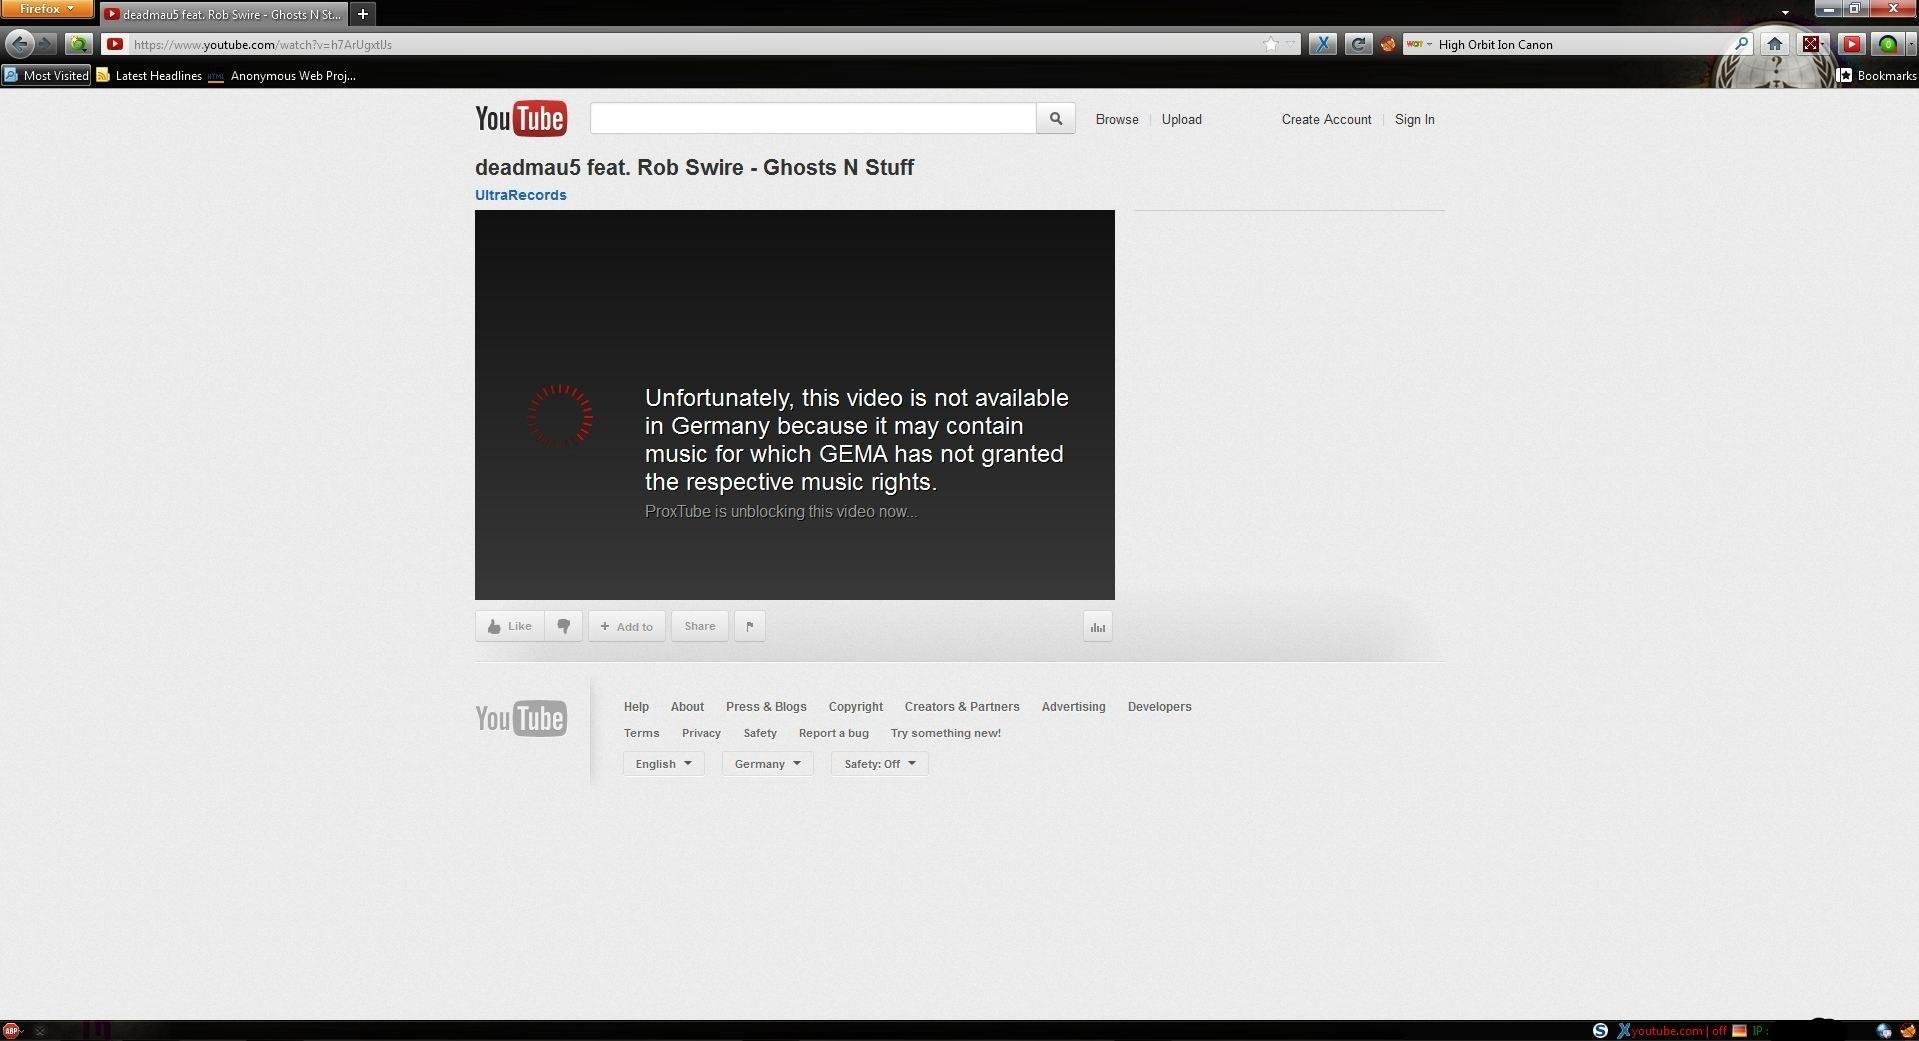The width and height of the screenshot is (1919, 1041).
Task: Expand the Germany country dropdown
Action: (768, 764)
